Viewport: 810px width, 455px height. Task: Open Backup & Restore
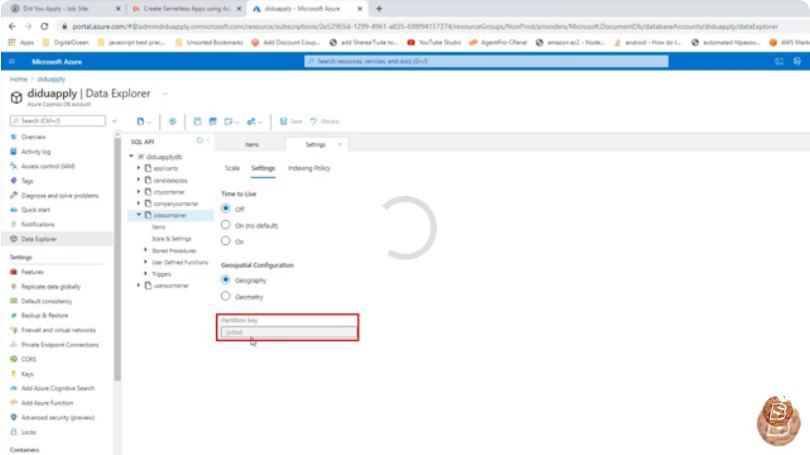coord(44,315)
